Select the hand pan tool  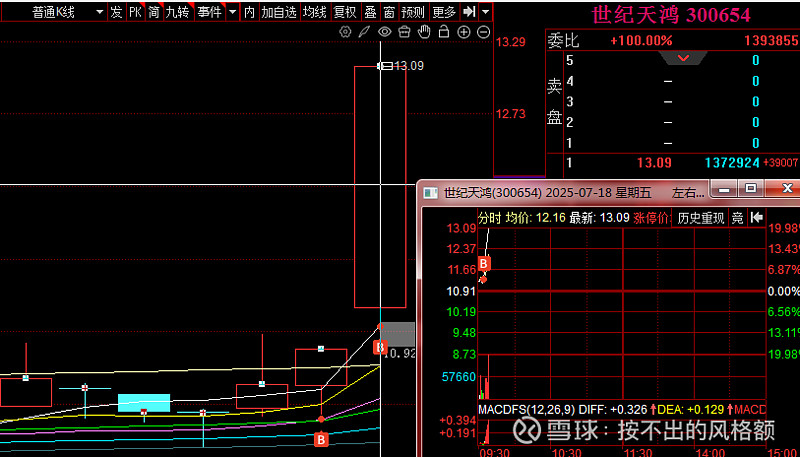pos(424,32)
